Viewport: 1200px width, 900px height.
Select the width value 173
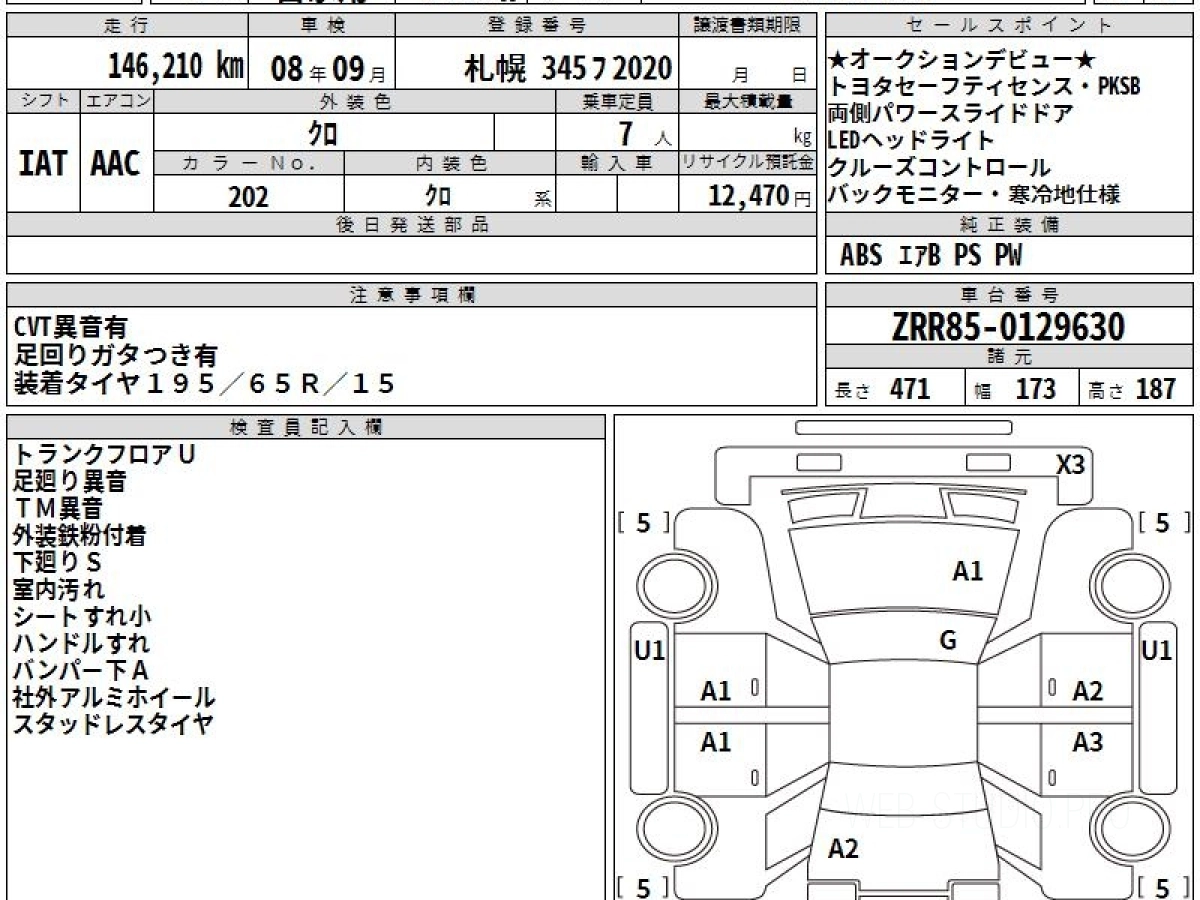tap(1035, 388)
